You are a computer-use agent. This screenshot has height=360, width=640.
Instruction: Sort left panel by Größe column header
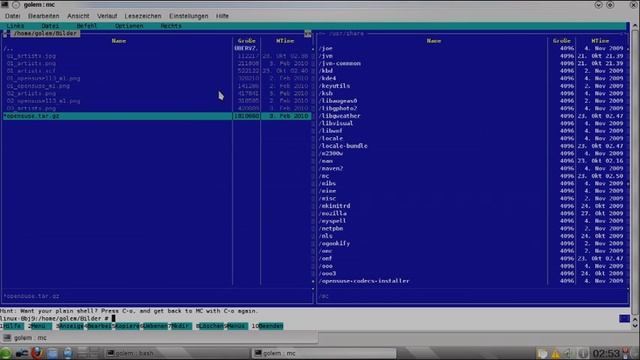[247, 41]
